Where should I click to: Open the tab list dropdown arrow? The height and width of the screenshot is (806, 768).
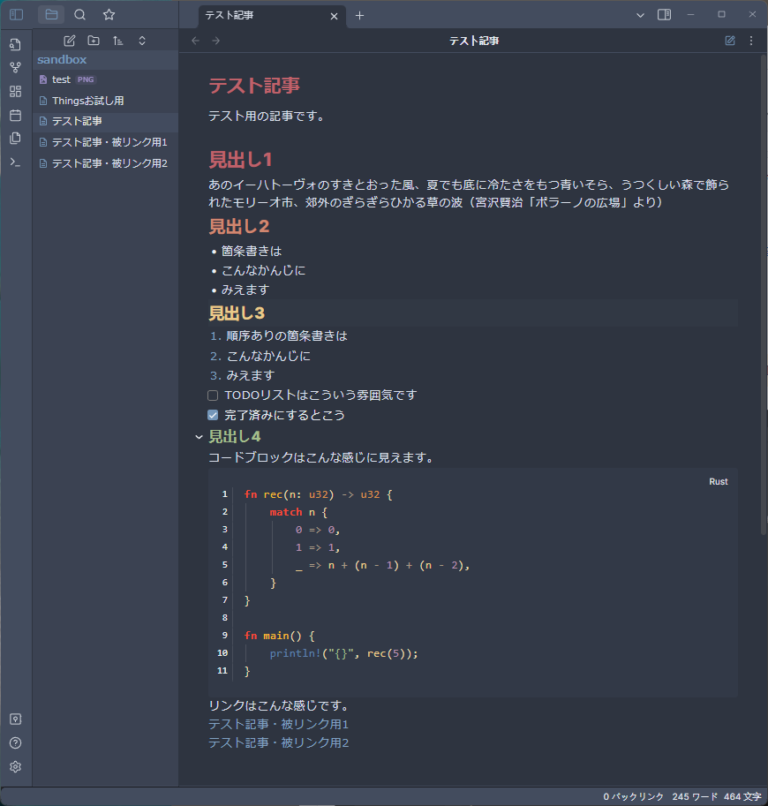click(640, 15)
